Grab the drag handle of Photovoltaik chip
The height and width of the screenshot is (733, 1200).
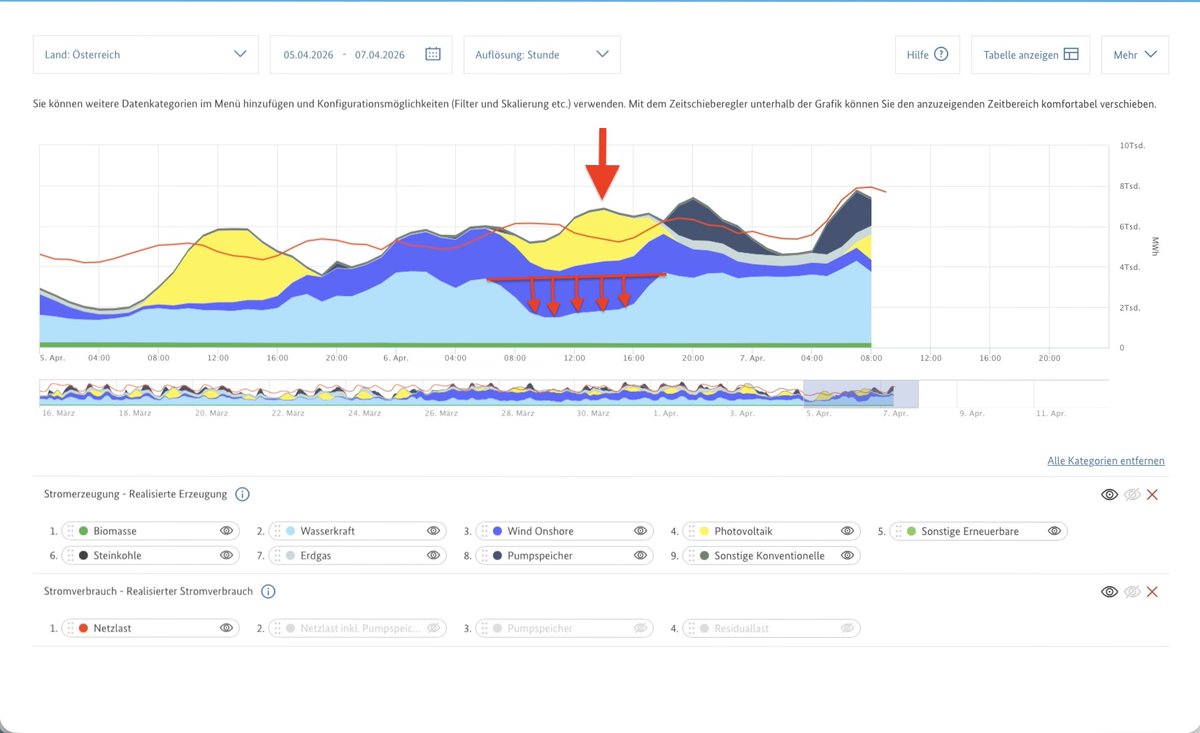tap(691, 531)
